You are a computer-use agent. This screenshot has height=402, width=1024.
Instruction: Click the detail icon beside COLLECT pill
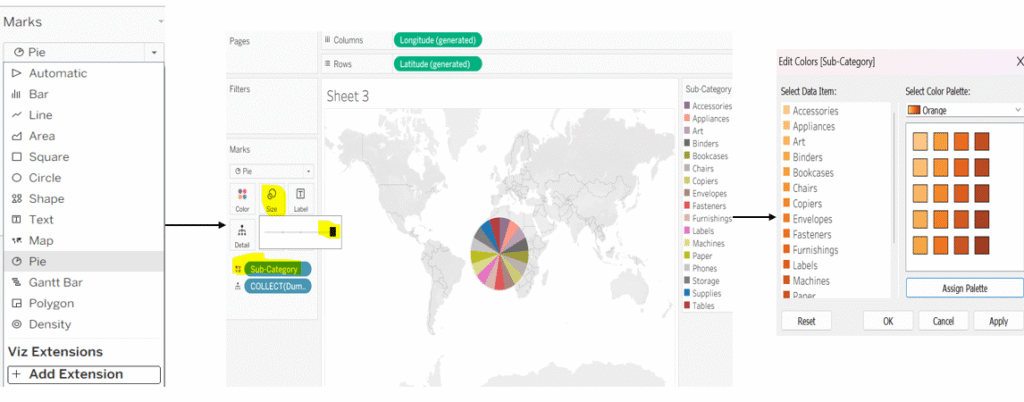(x=237, y=286)
